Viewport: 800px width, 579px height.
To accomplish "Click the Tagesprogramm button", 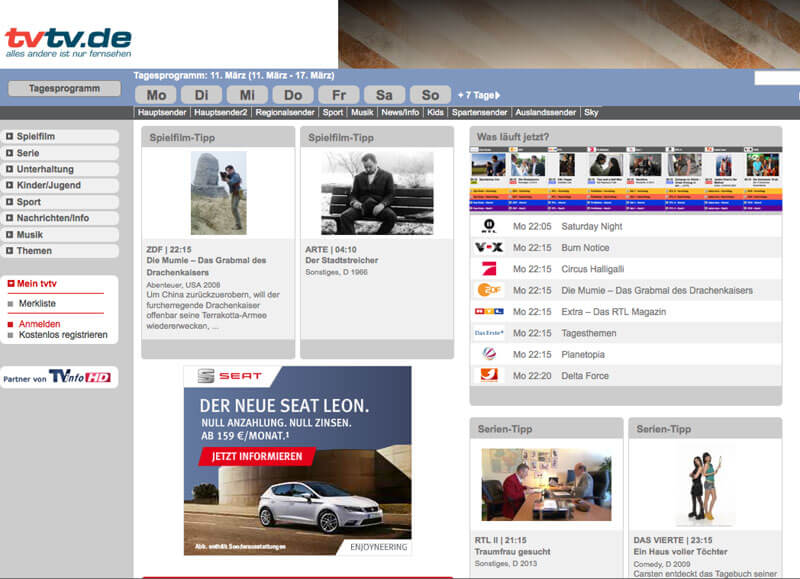I will (x=64, y=88).
